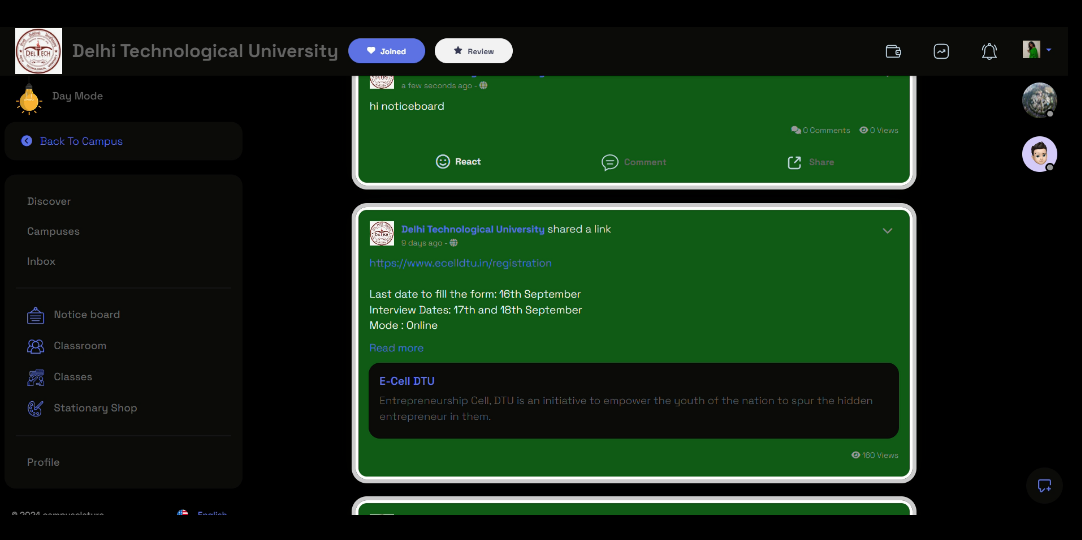The height and width of the screenshot is (540, 1082).
Task: Open the E-Cell DTU link preview title
Action: [407, 381]
